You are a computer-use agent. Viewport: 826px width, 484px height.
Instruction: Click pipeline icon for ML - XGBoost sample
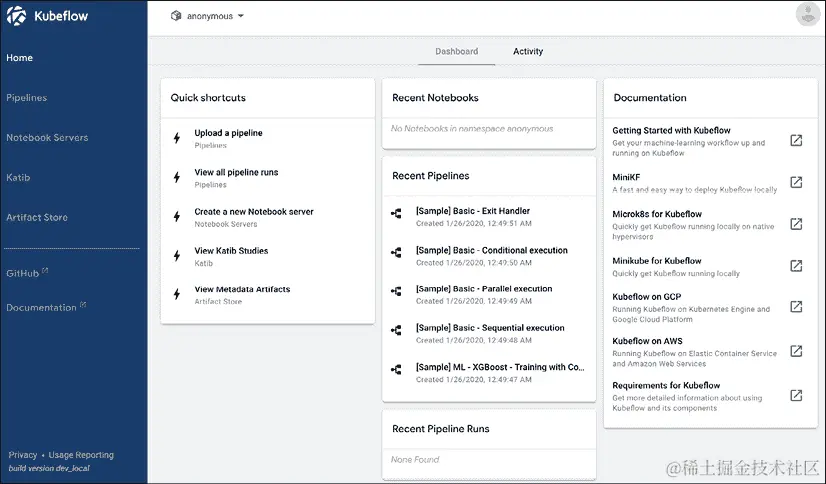click(396, 370)
